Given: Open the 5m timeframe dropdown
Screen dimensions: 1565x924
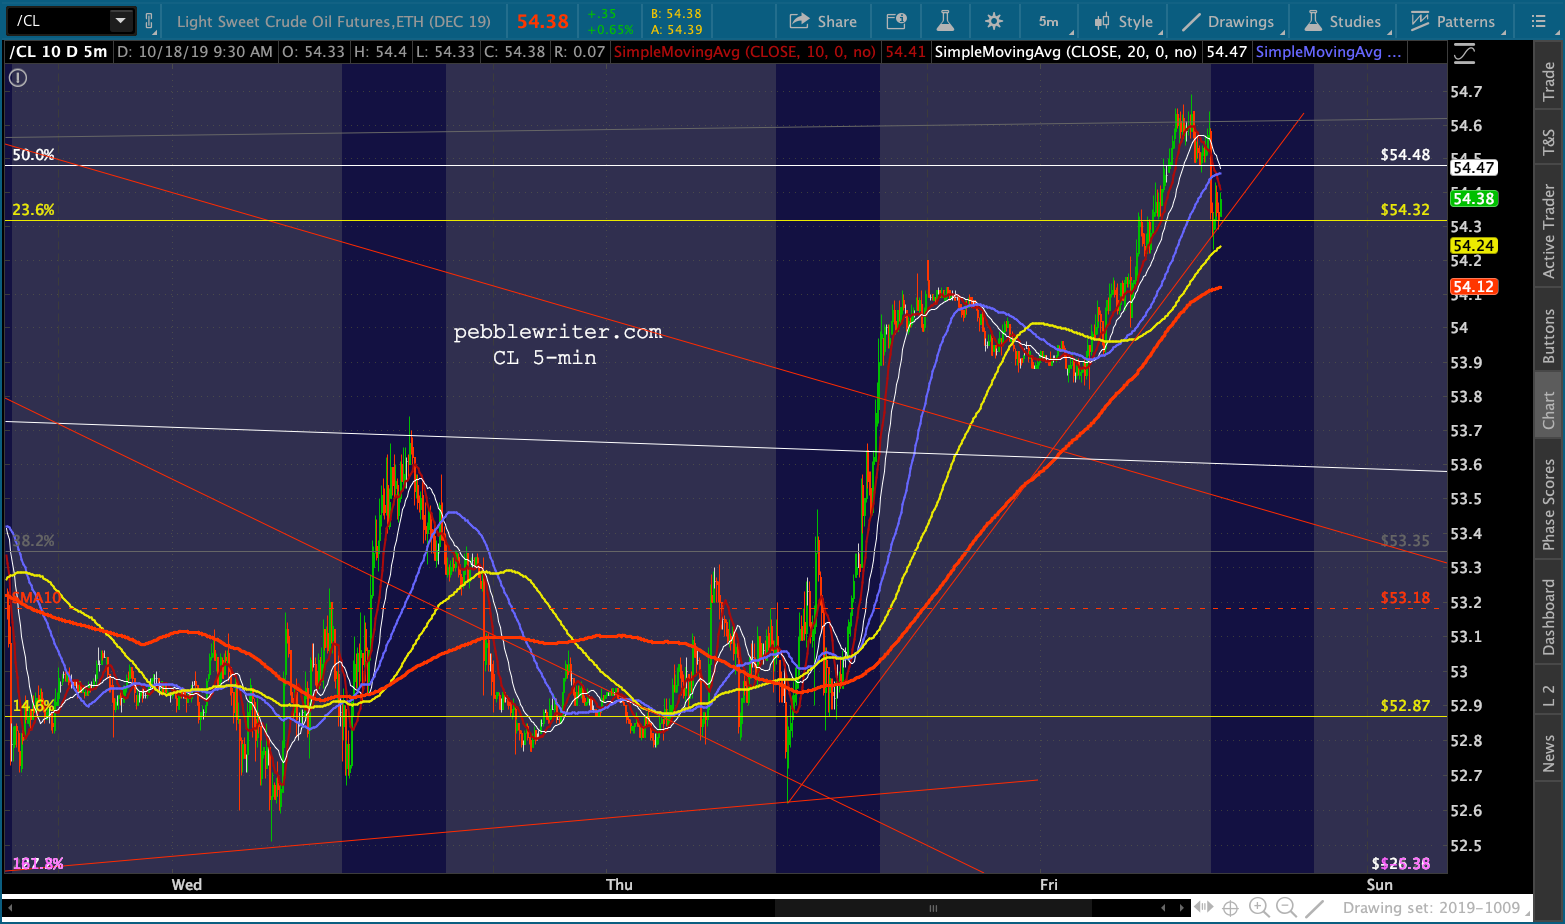Looking at the screenshot, I should tap(1048, 21).
